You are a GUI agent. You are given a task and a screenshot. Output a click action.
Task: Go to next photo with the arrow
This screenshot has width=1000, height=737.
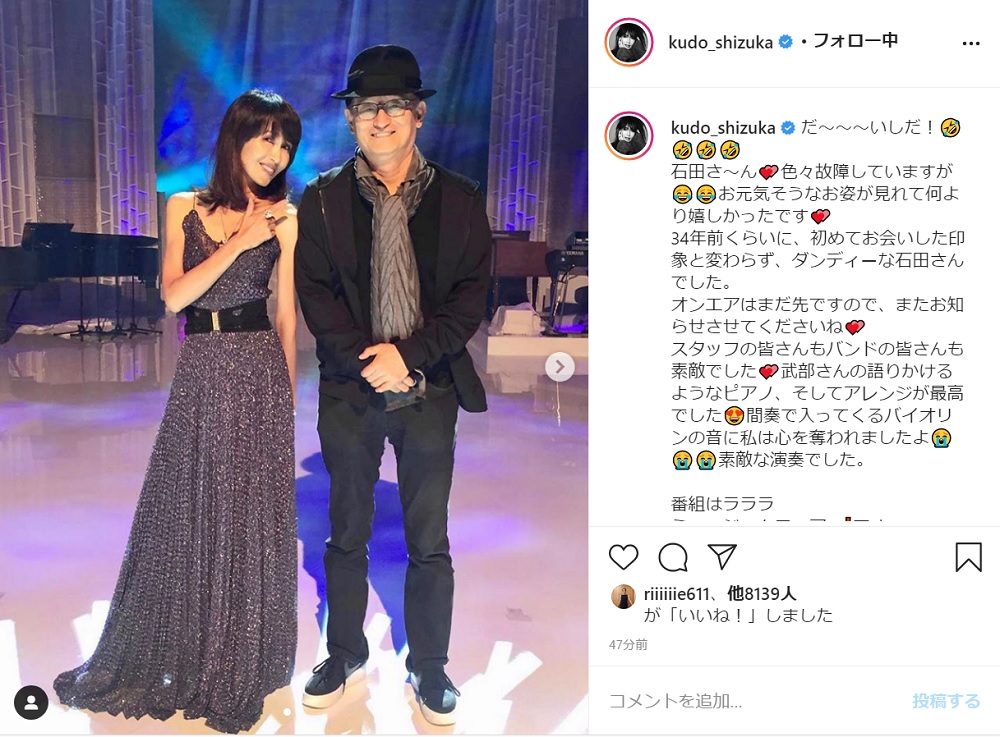pyautogui.click(x=560, y=367)
